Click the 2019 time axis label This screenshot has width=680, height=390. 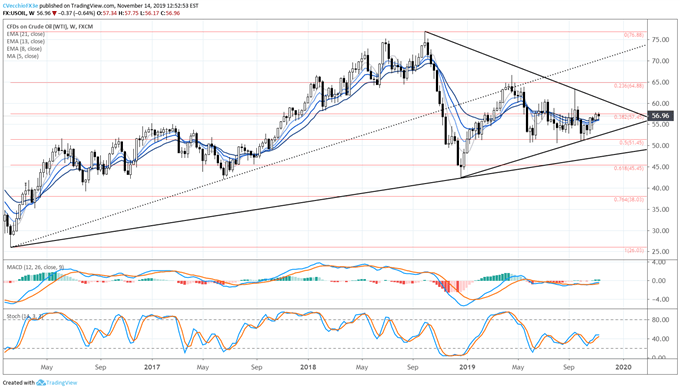point(467,367)
